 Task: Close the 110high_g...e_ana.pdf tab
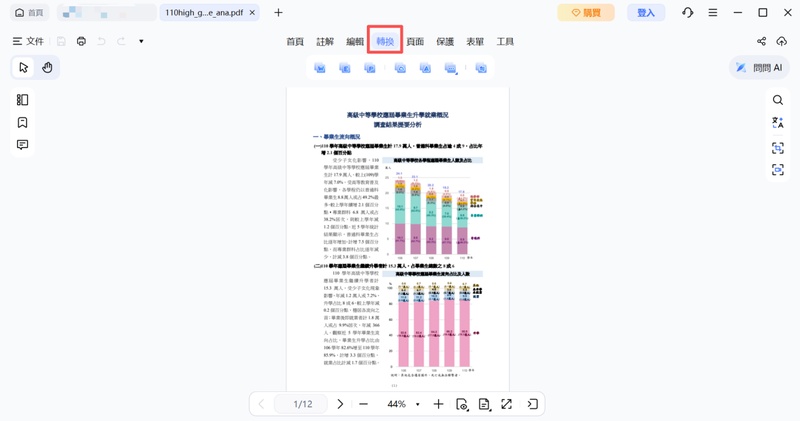(252, 13)
